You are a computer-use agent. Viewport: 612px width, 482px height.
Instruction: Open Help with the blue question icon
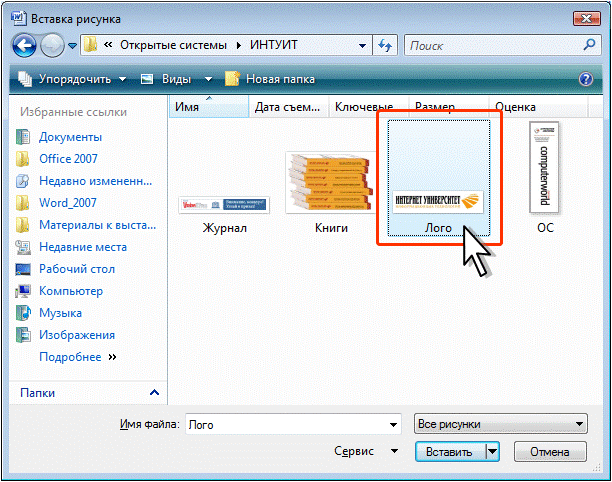585,79
